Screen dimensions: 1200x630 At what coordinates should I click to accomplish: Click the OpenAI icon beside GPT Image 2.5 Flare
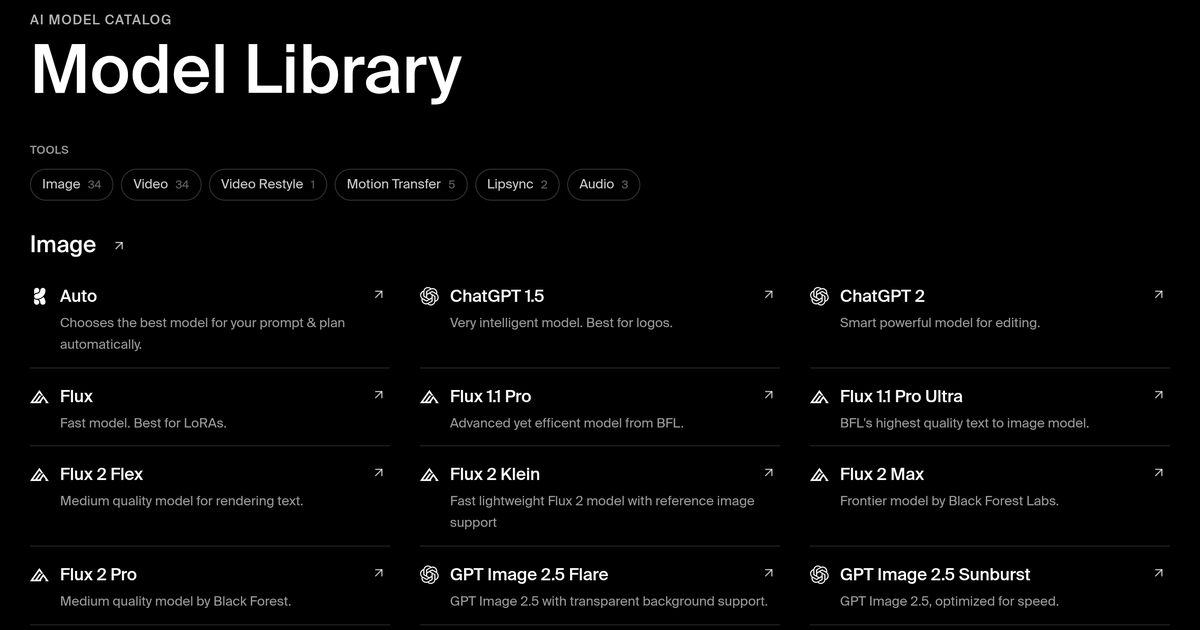429,574
